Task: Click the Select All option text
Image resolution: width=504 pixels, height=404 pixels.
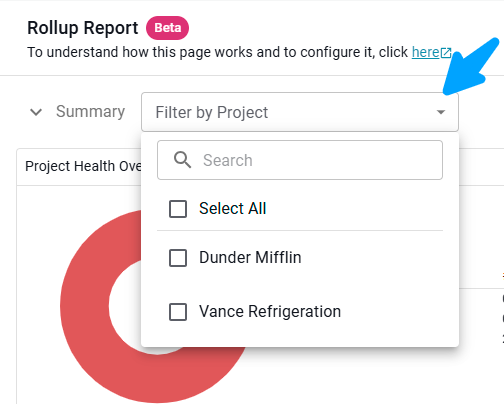Action: pyautogui.click(x=233, y=209)
